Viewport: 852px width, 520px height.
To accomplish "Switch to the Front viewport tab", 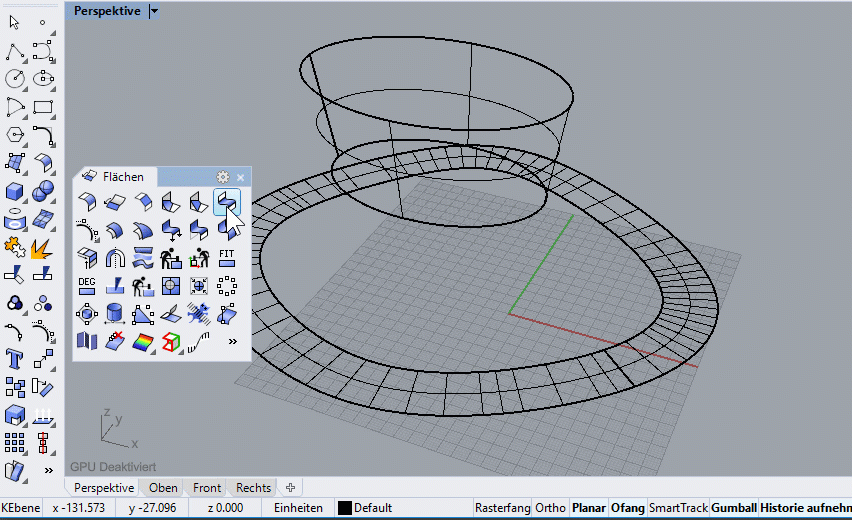I will (206, 488).
